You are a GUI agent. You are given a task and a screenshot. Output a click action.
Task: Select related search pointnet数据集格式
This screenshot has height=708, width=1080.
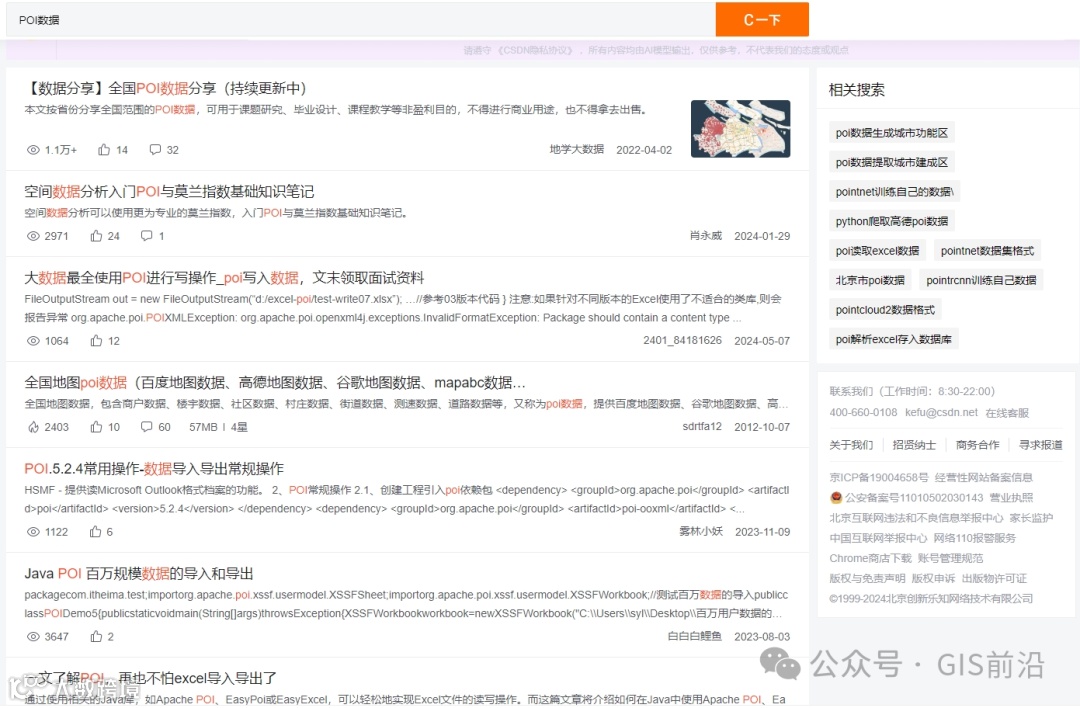pos(987,251)
